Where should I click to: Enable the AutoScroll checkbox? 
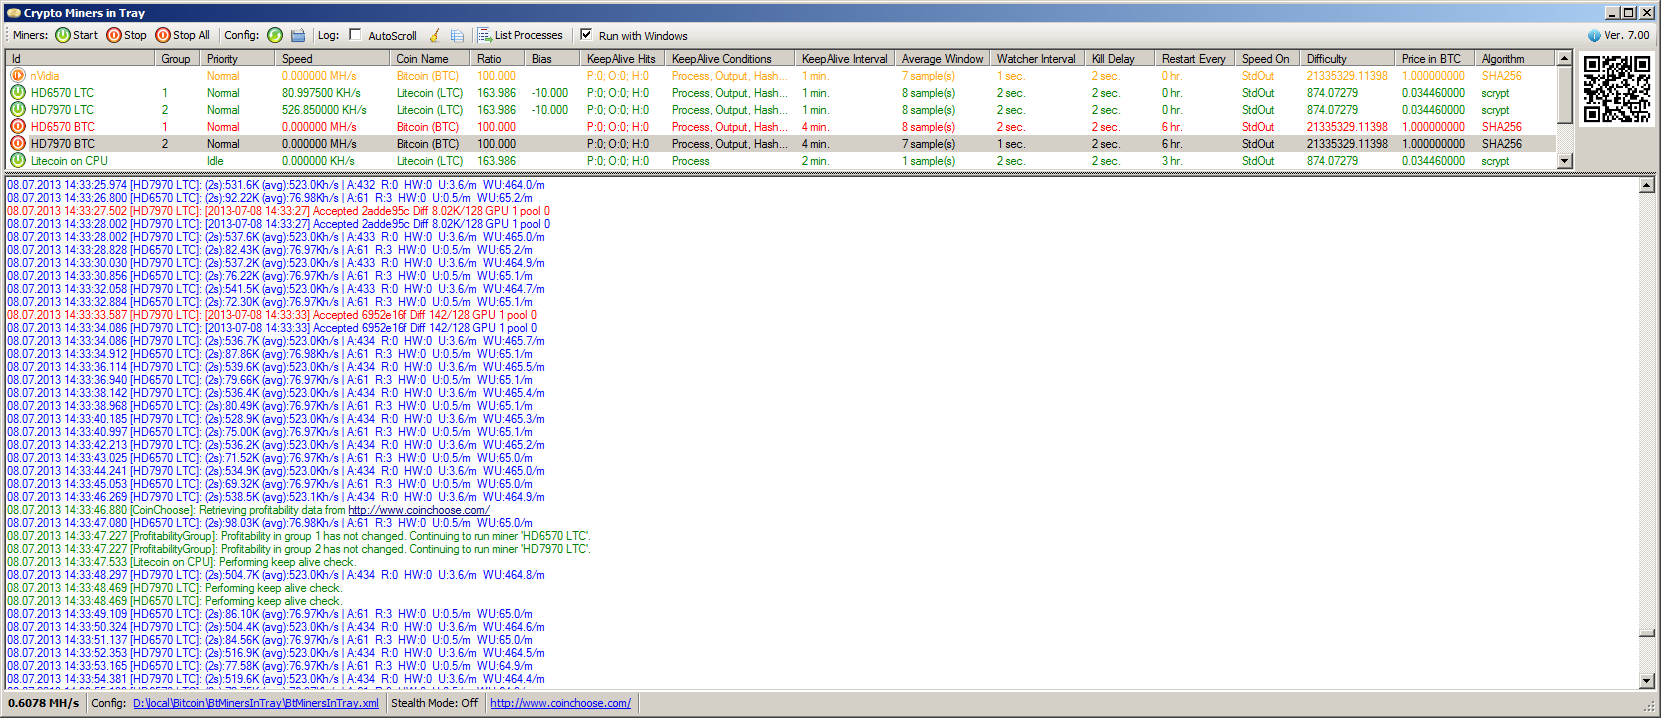355,35
